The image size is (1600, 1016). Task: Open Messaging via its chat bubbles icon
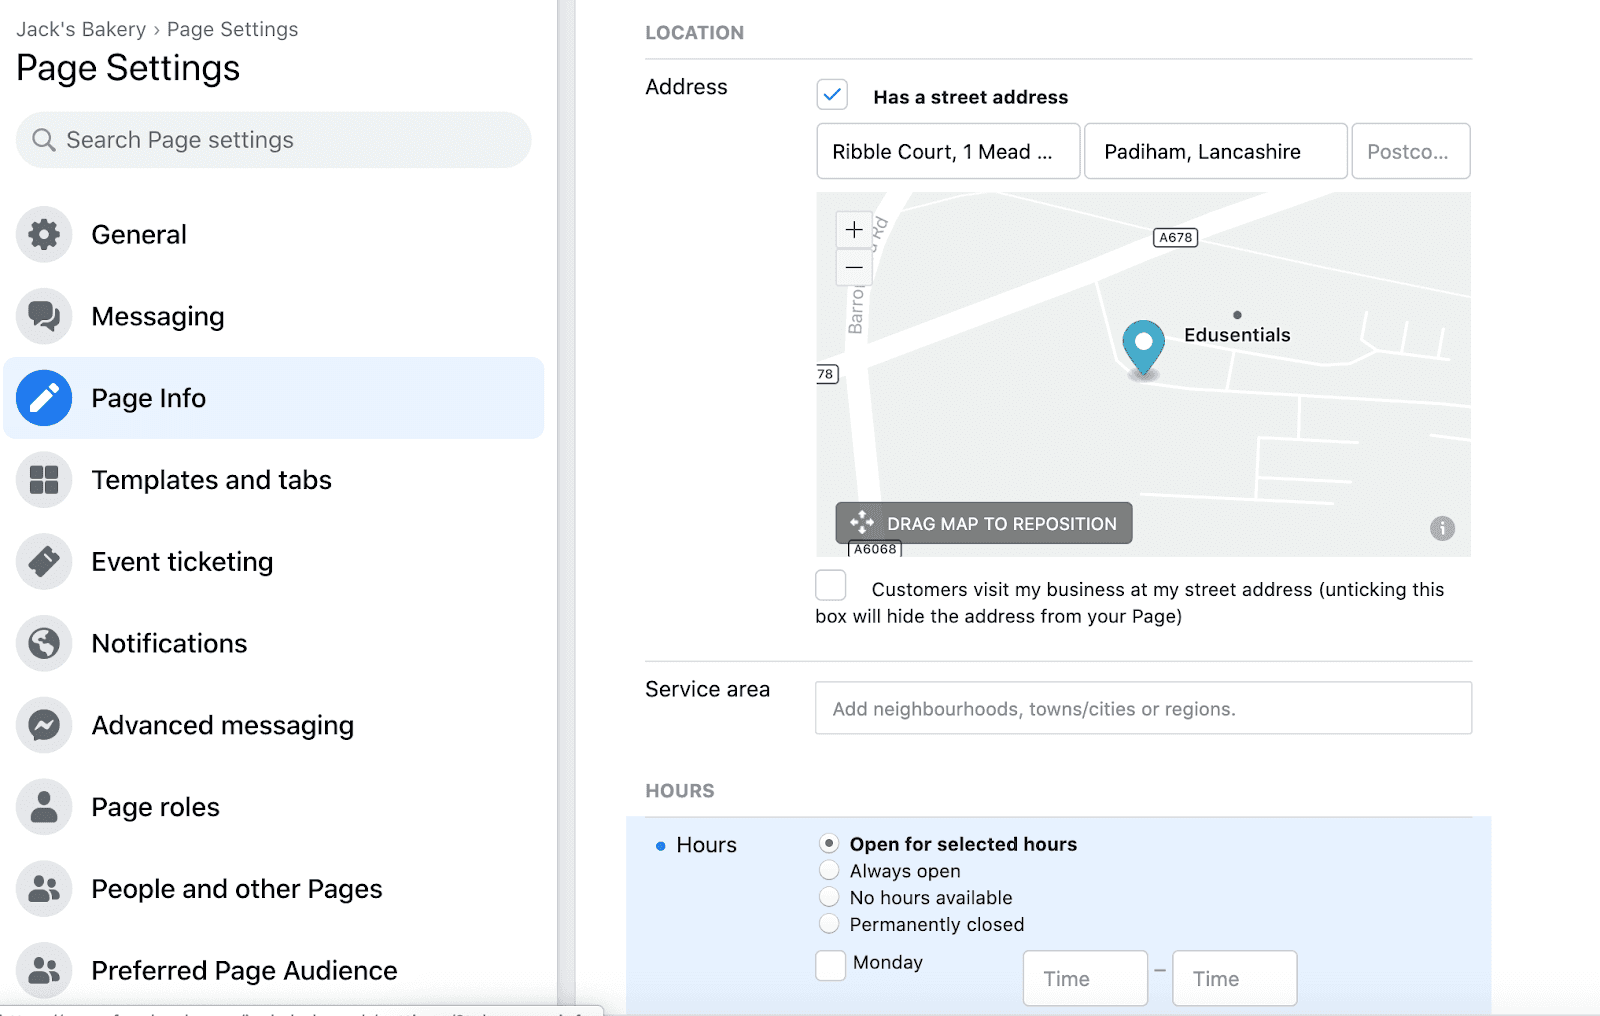44,316
